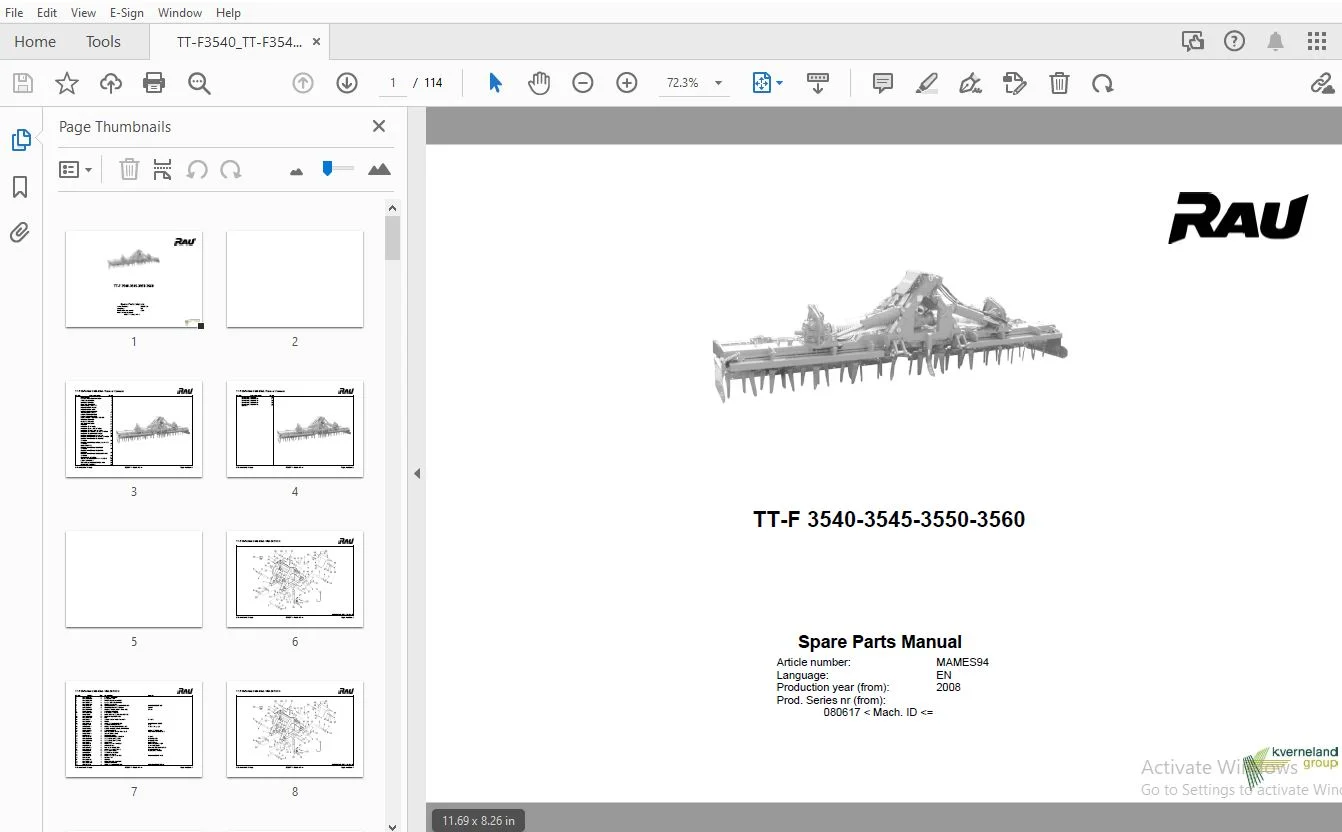Select page 3 thumbnail

click(134, 429)
